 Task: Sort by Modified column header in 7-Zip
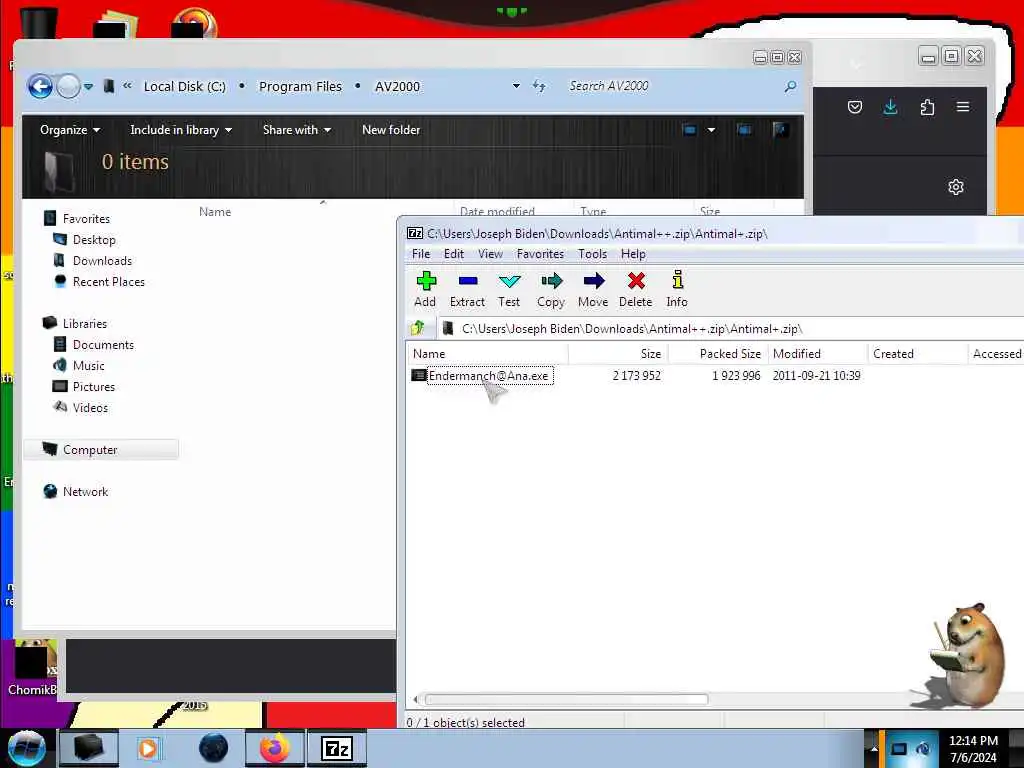(x=818, y=354)
